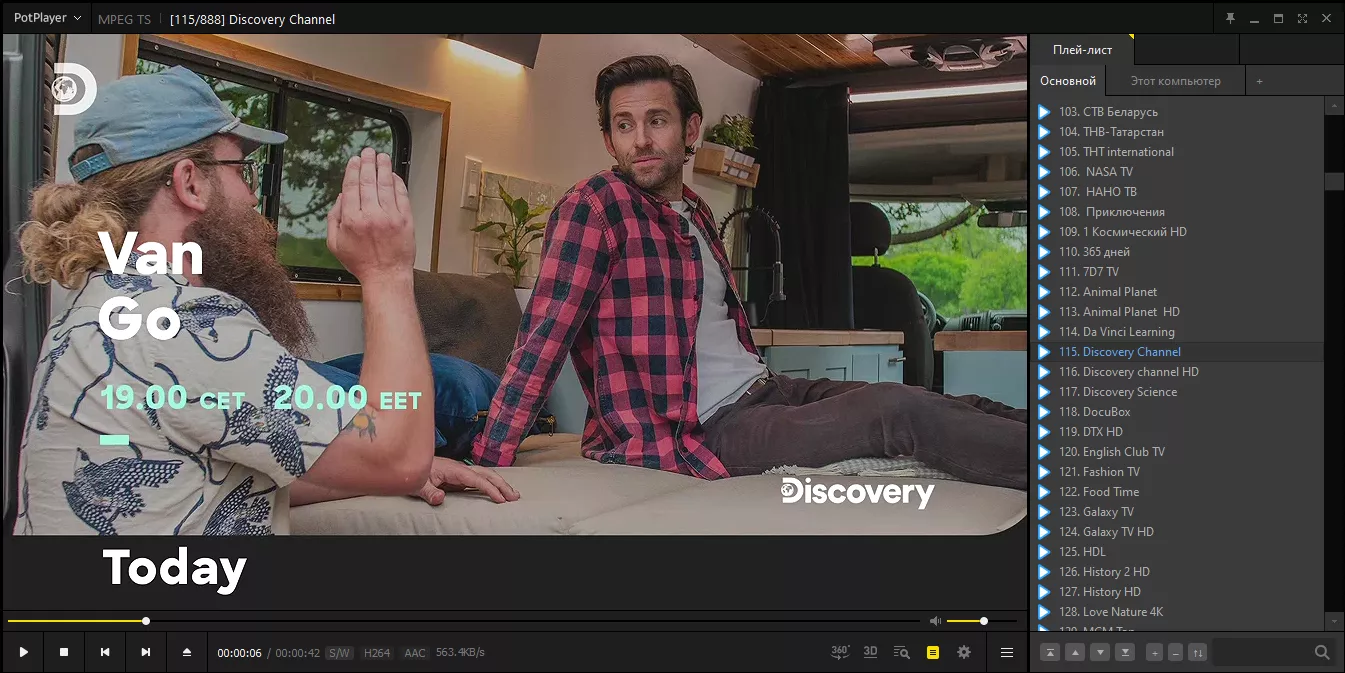Open the chapter and bookmark search icon
This screenshot has width=1345, height=673.
point(901,652)
